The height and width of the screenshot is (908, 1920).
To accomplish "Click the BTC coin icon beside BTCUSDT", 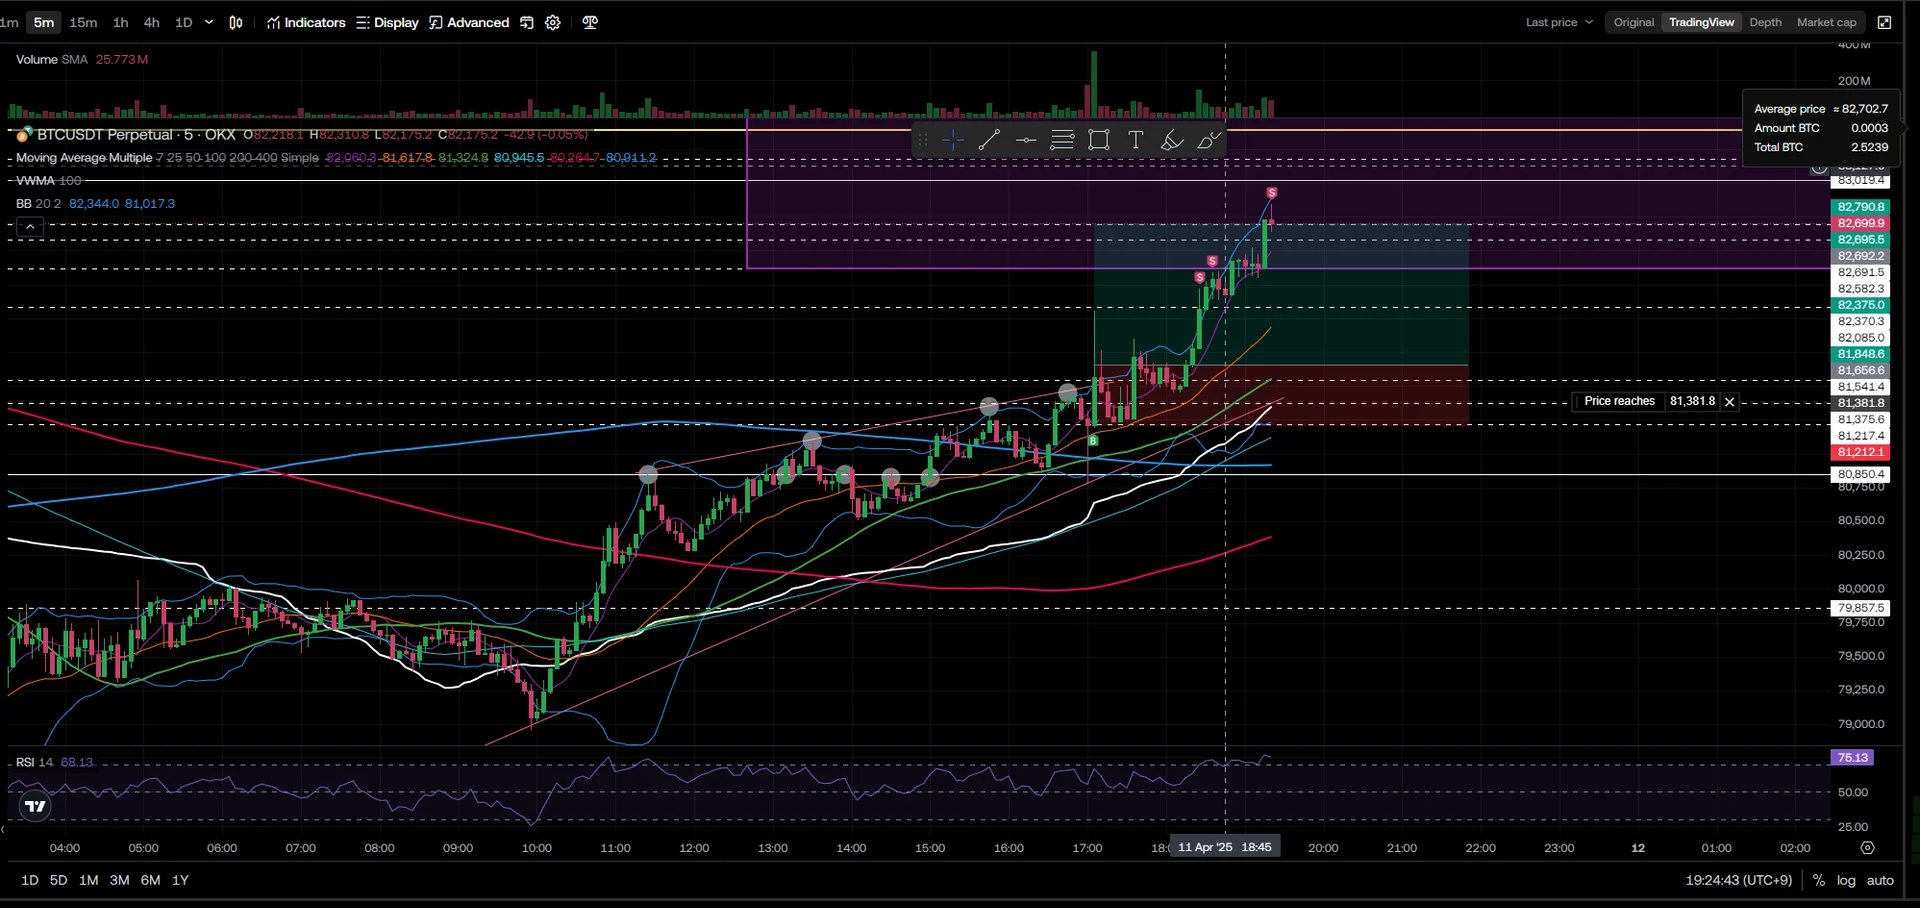I will click(x=24, y=134).
